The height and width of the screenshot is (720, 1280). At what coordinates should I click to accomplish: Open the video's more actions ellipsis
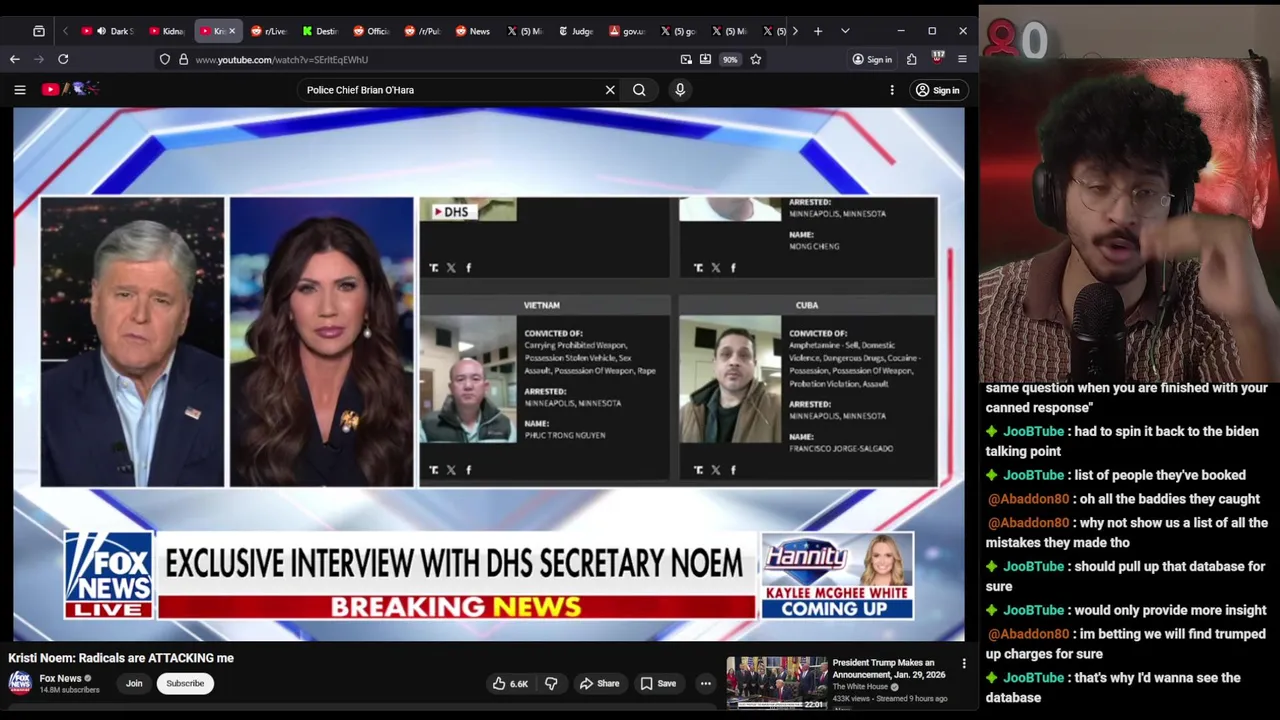click(x=706, y=684)
